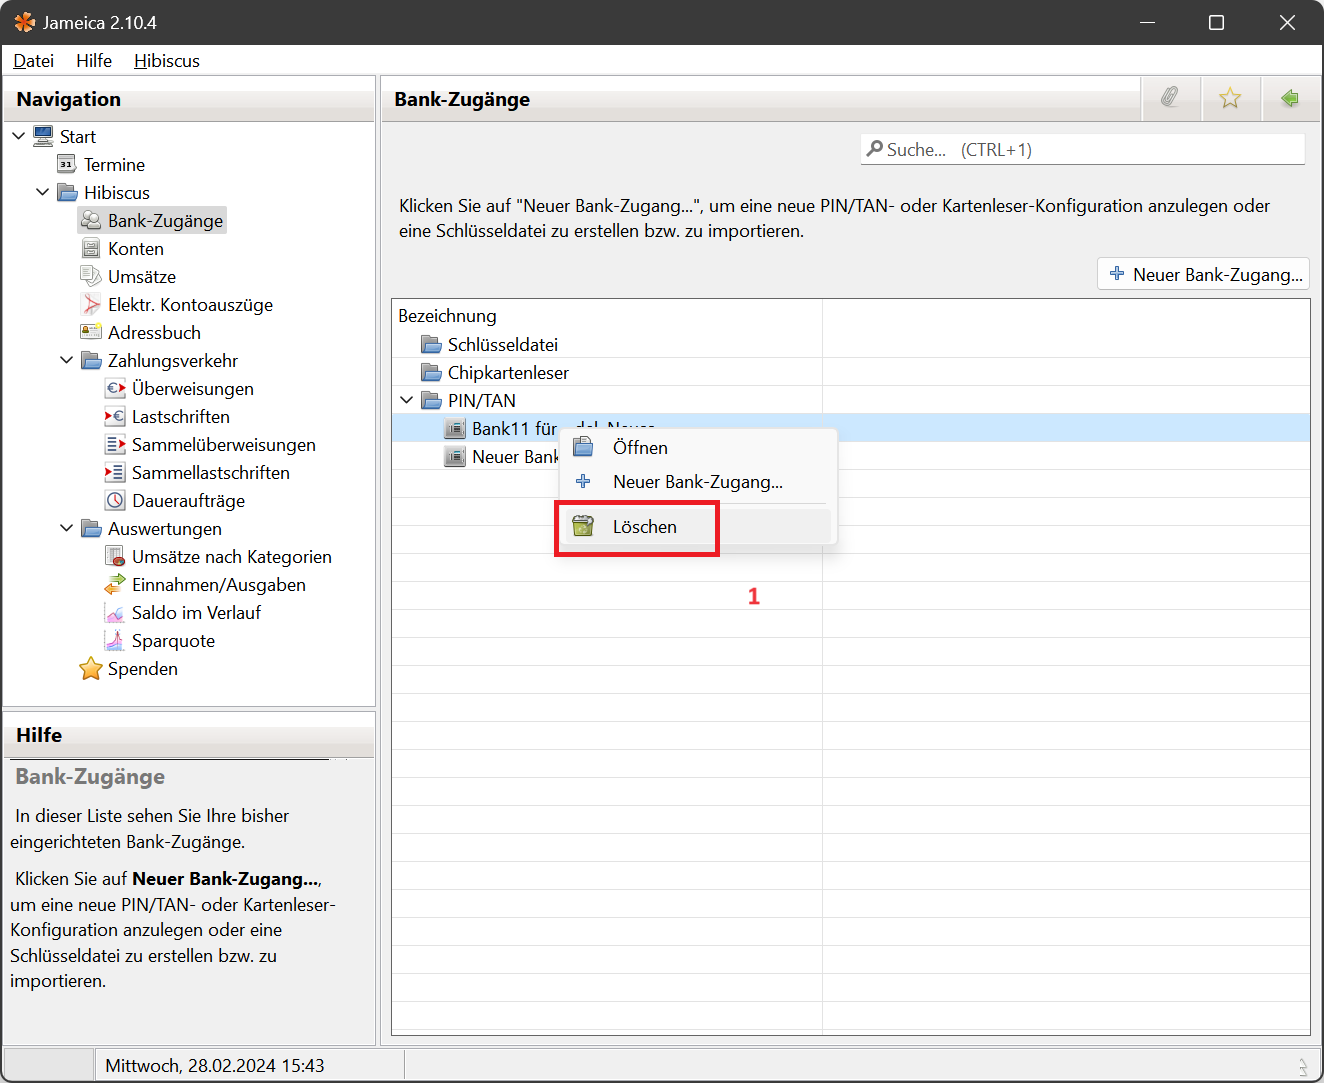
Task: Click the Bezeichnung column header
Action: click(x=607, y=316)
